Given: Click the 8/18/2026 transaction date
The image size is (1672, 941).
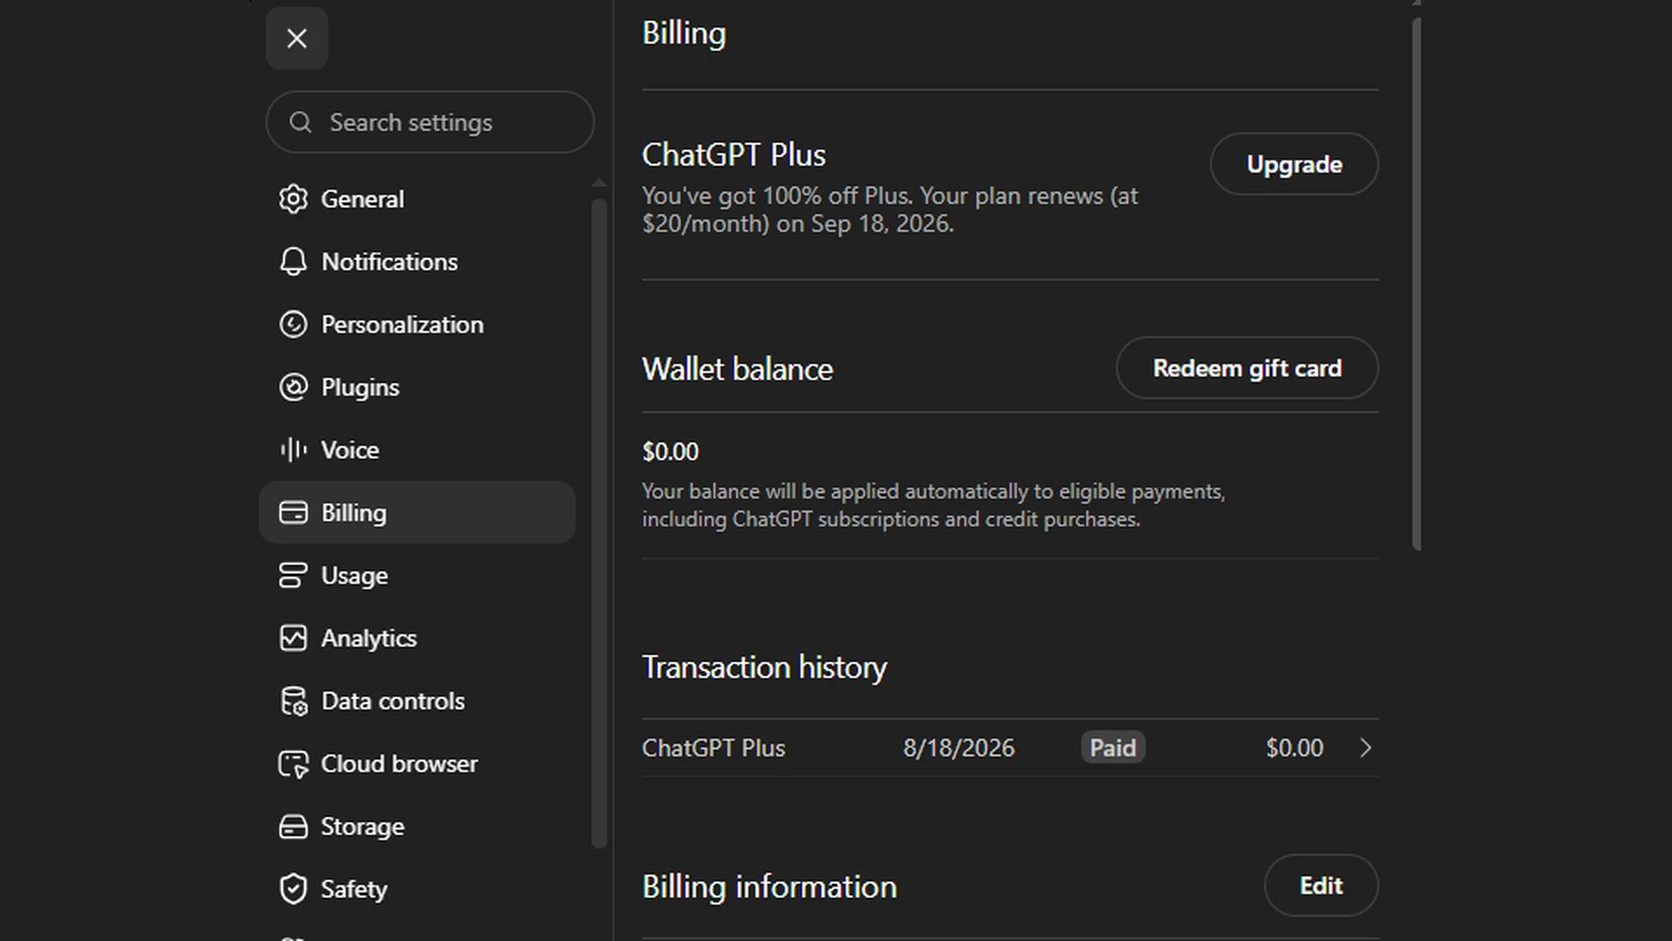Looking at the screenshot, I should coord(958,748).
